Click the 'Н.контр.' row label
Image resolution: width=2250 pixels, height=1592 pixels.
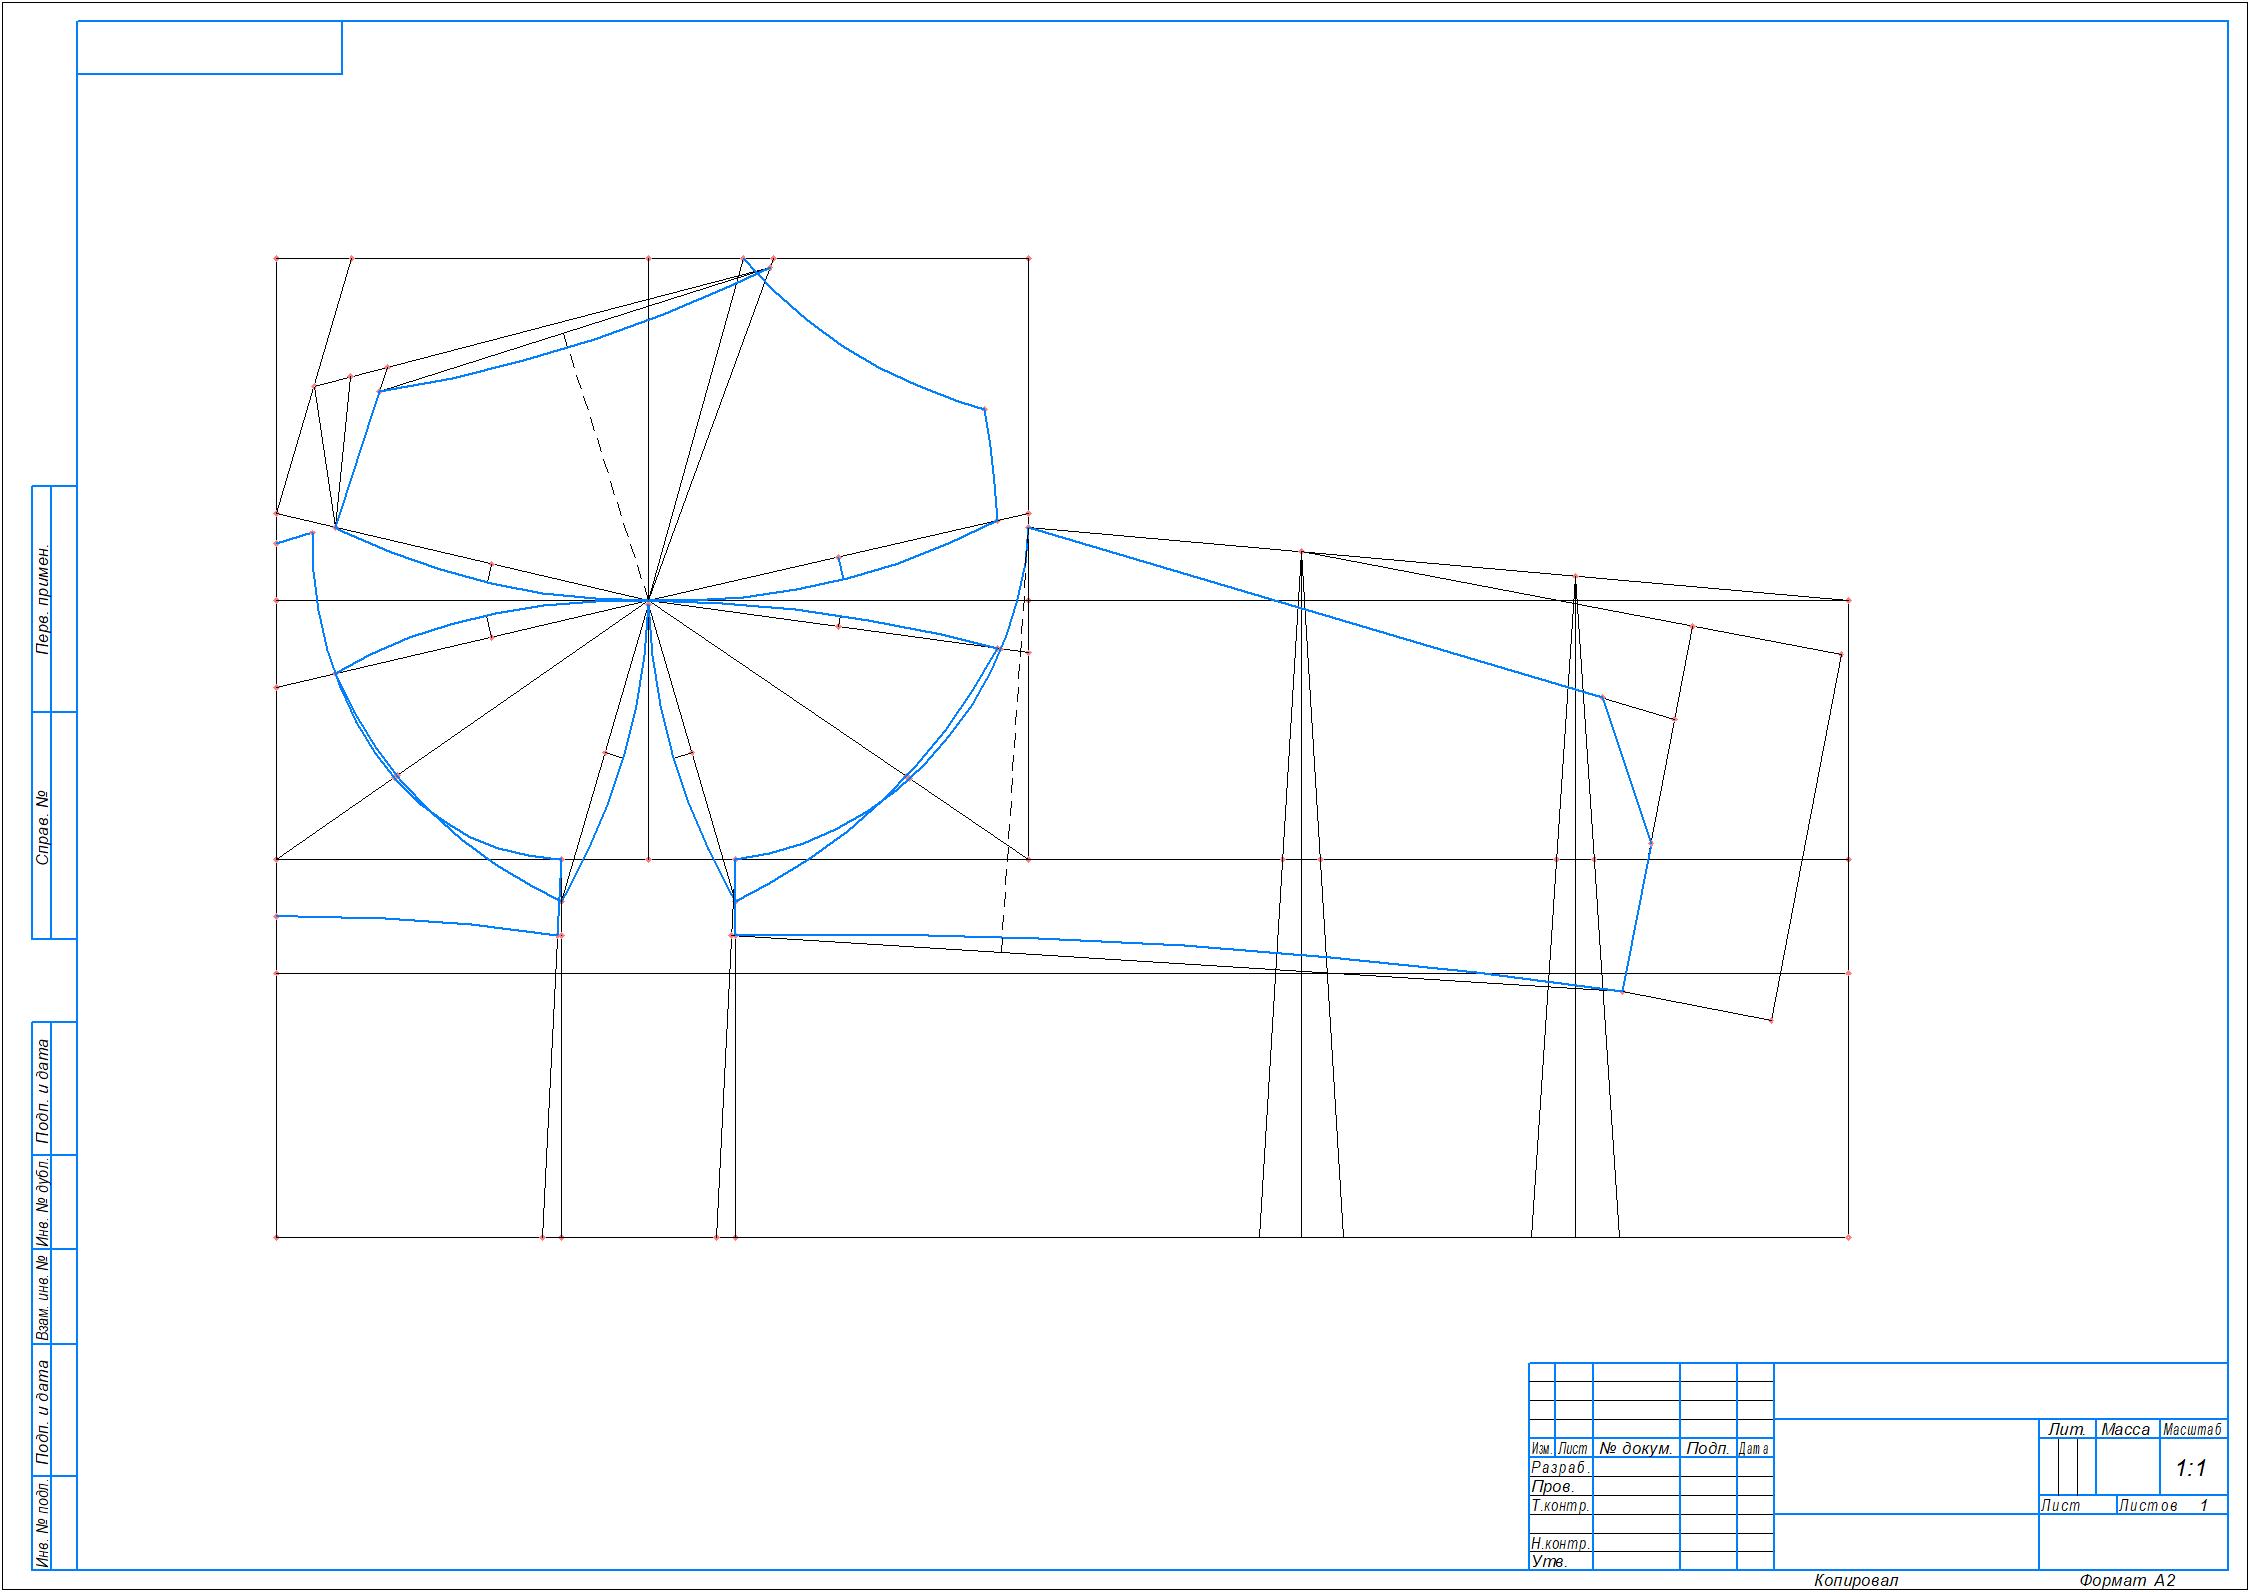[1560, 1543]
